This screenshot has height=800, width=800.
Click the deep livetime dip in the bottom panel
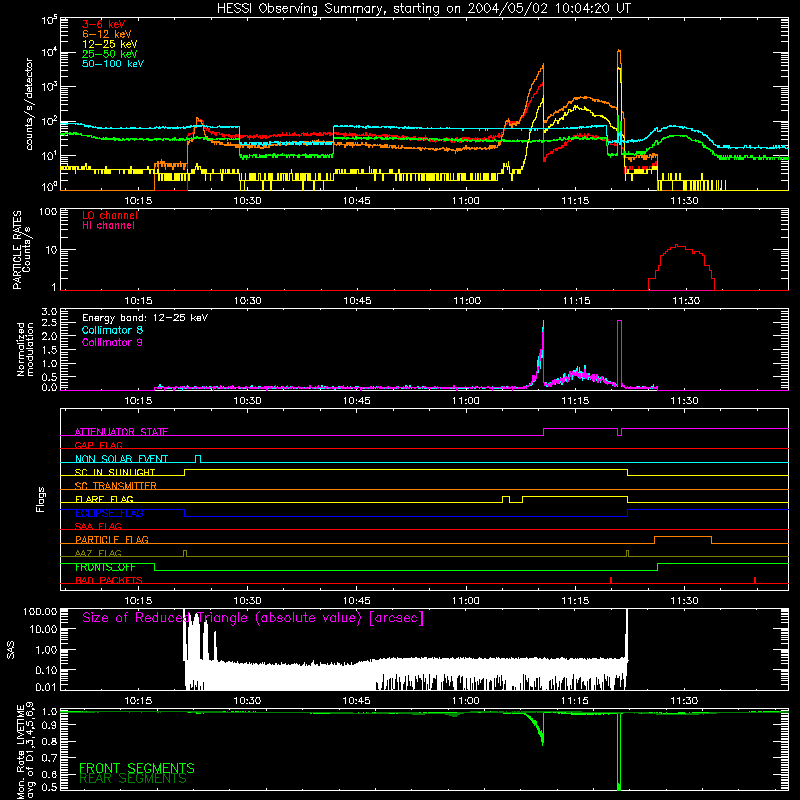tap(619, 752)
